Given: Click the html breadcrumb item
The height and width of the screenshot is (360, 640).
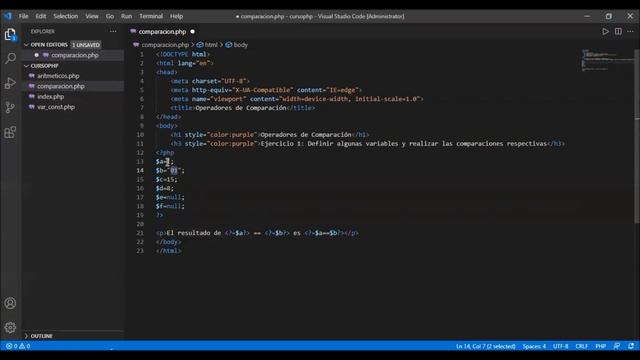Looking at the screenshot, I should click(207, 45).
